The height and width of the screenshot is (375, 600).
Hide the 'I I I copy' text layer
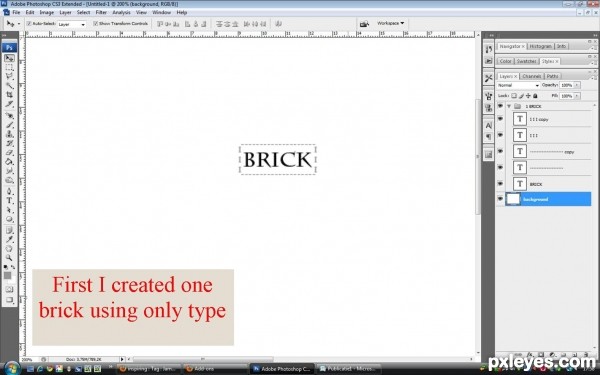click(500, 119)
